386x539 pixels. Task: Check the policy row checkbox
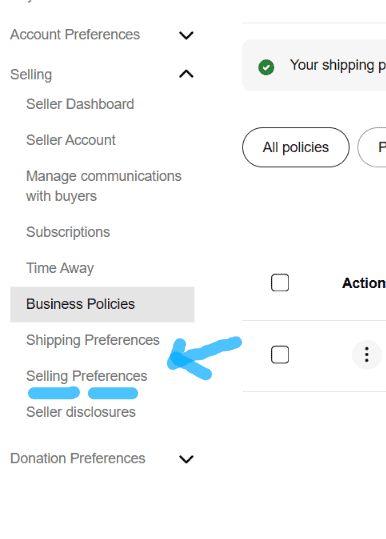[280, 354]
